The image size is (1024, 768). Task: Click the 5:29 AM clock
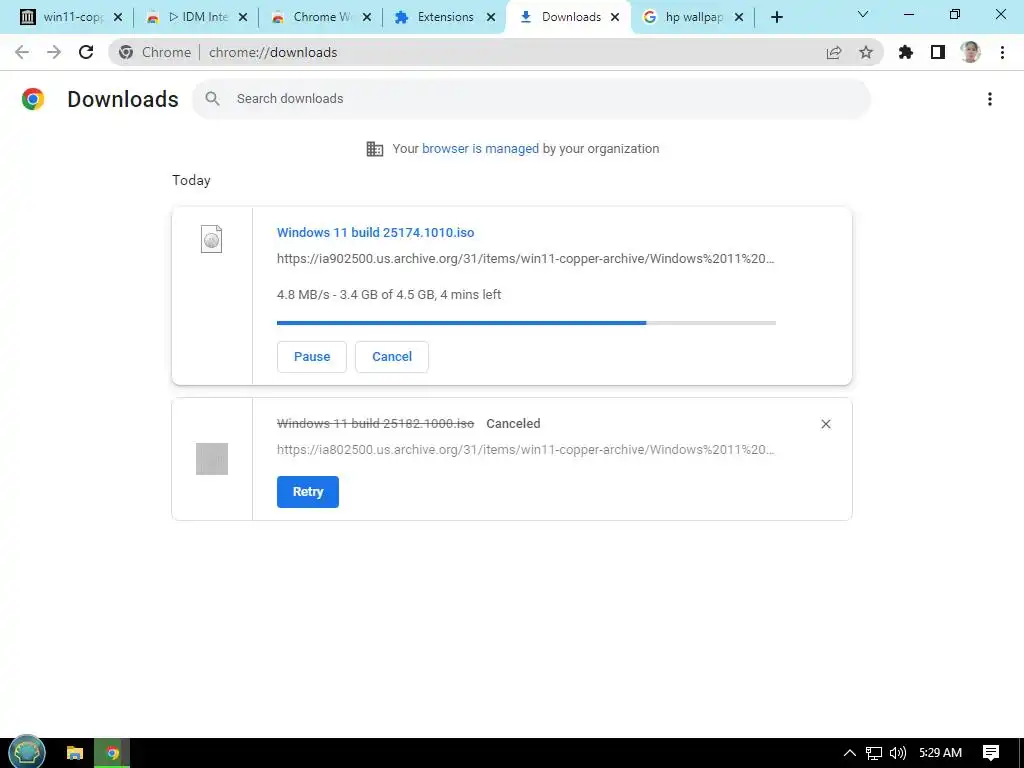pos(940,753)
